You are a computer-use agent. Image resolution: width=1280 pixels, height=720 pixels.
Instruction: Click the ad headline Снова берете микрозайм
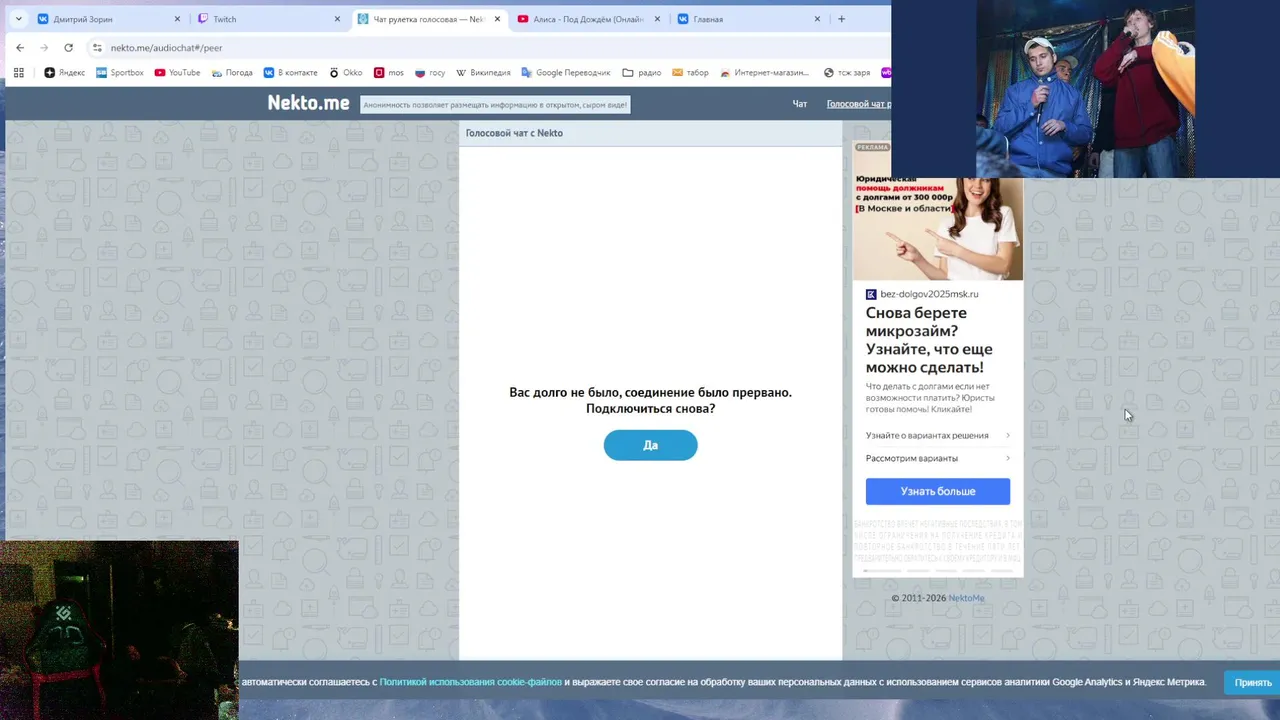929,340
